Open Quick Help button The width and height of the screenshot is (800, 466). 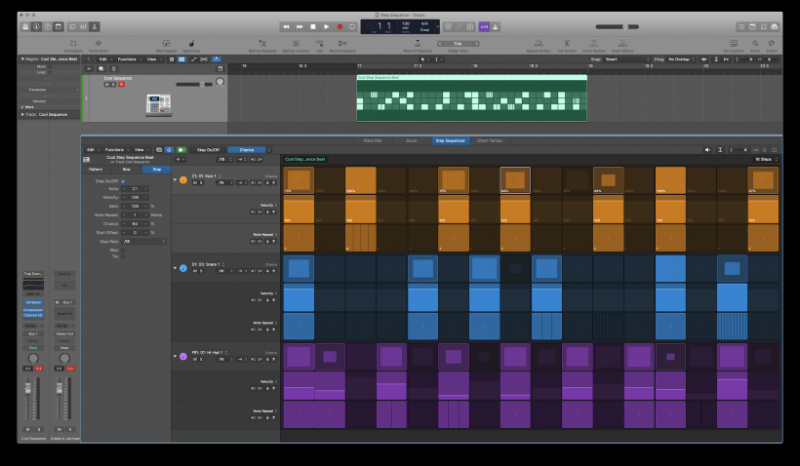coord(47,27)
